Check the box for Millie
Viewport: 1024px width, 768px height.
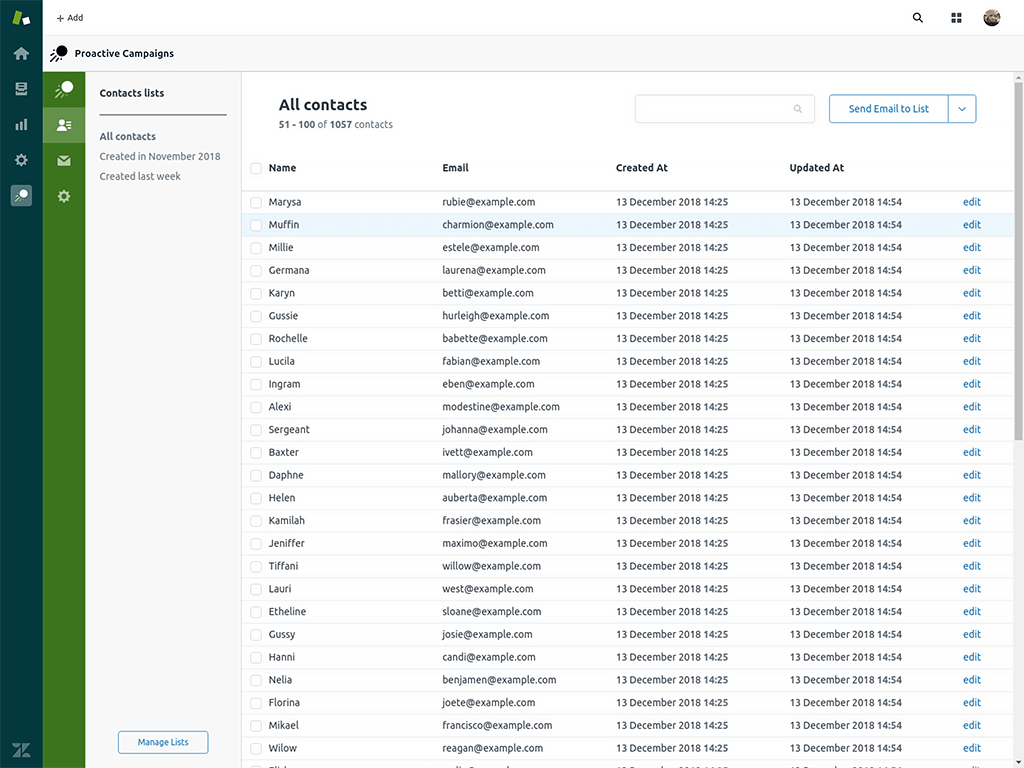256,248
